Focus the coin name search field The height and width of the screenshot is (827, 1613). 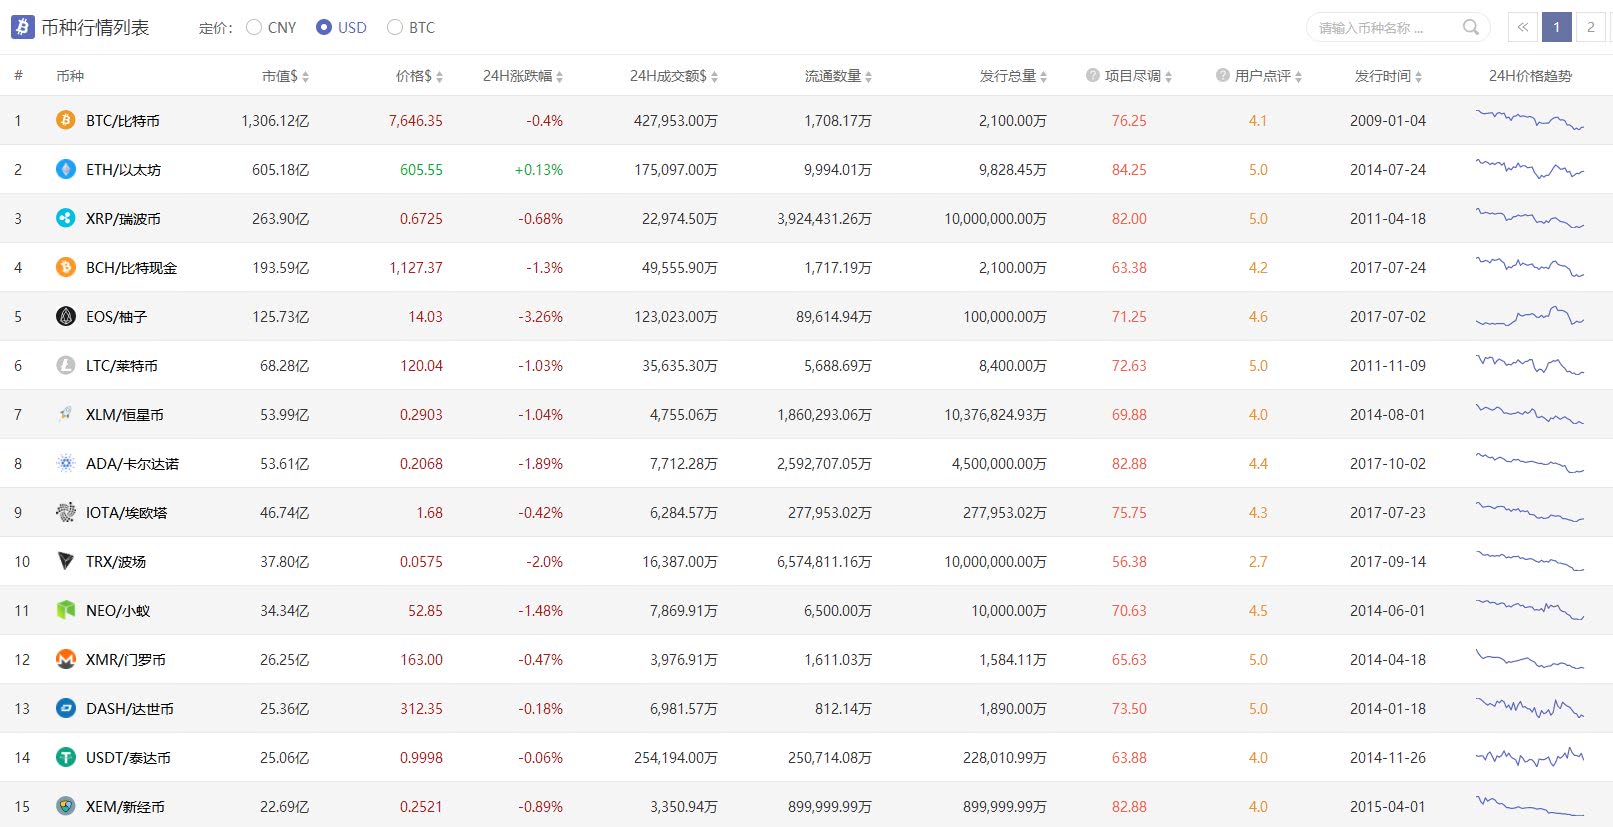tap(1385, 27)
